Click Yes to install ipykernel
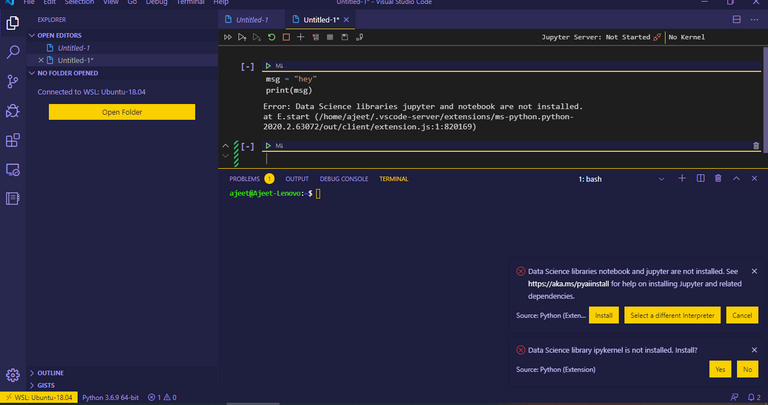This screenshot has width=768, height=405. pyautogui.click(x=719, y=369)
